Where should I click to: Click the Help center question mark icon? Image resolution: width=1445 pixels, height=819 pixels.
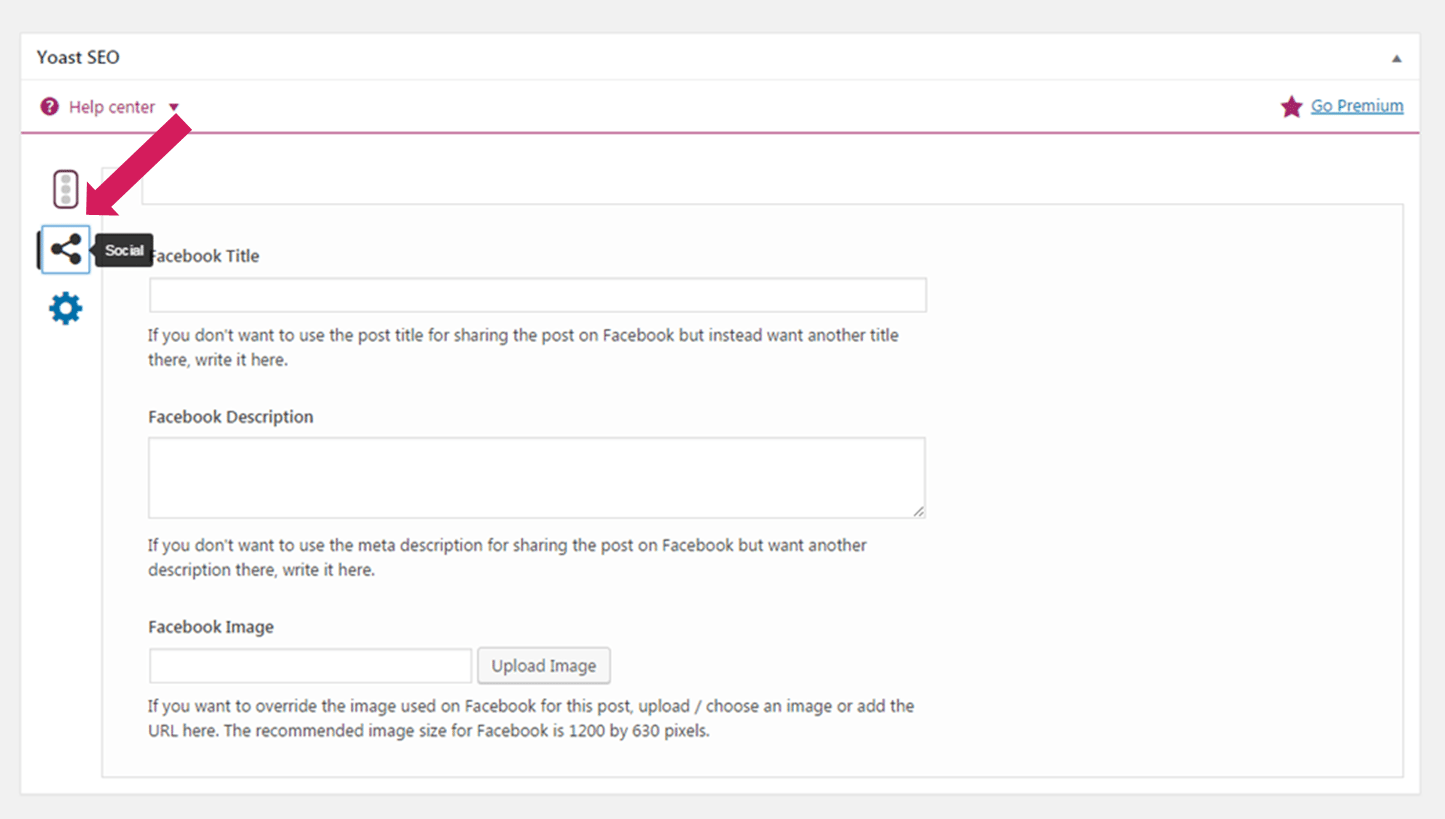(x=49, y=106)
